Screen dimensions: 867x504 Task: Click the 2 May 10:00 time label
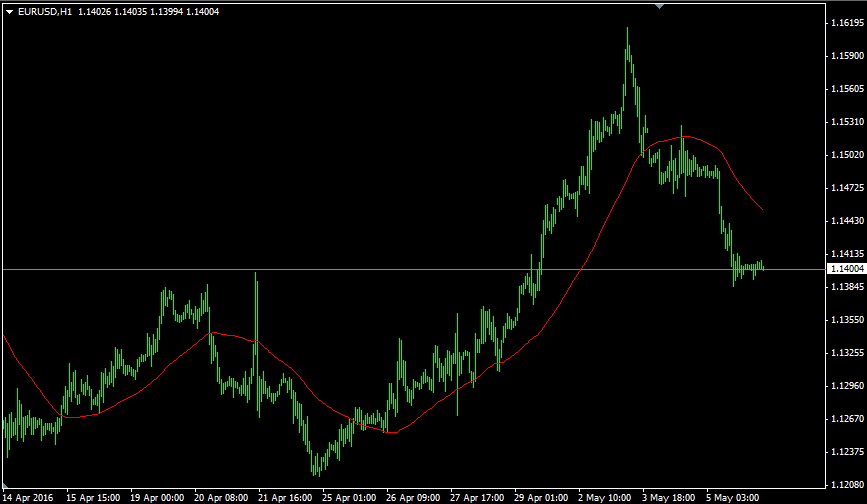coord(605,497)
